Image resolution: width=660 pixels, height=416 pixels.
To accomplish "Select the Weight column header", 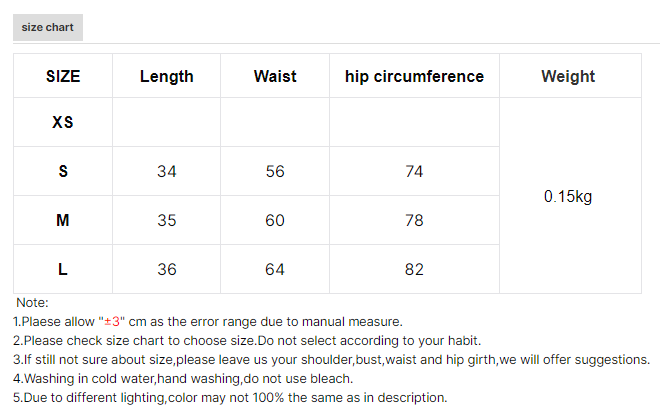I will tap(568, 76).
